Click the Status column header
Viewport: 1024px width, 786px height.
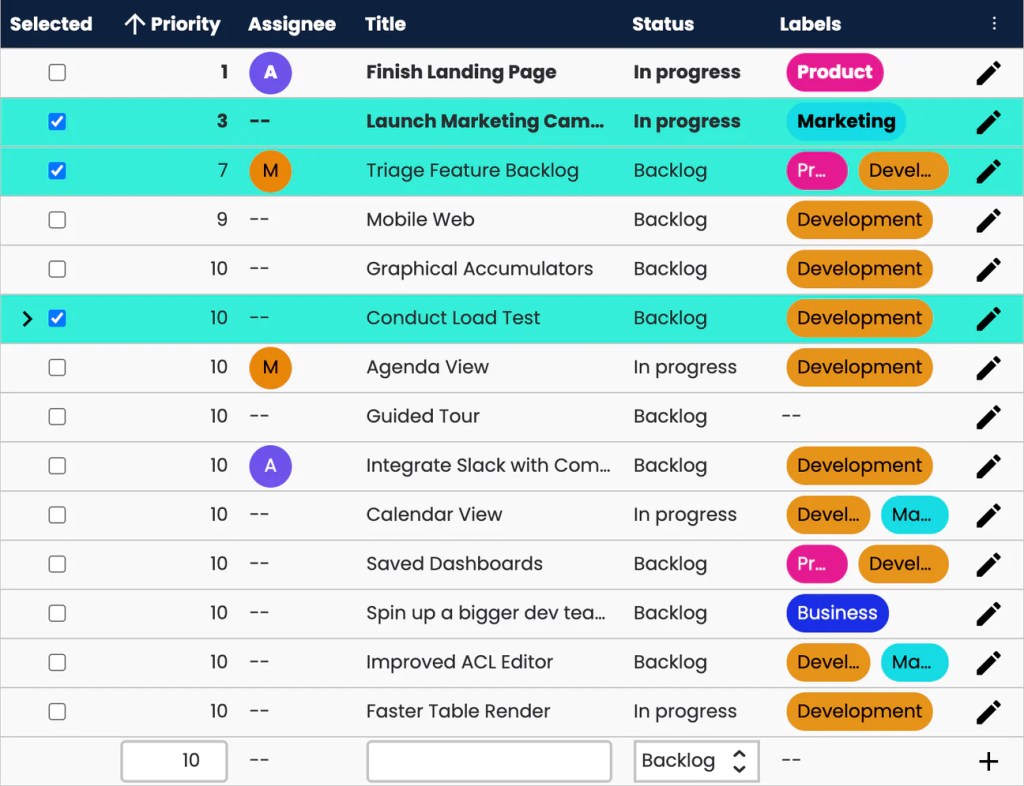pyautogui.click(x=662, y=24)
